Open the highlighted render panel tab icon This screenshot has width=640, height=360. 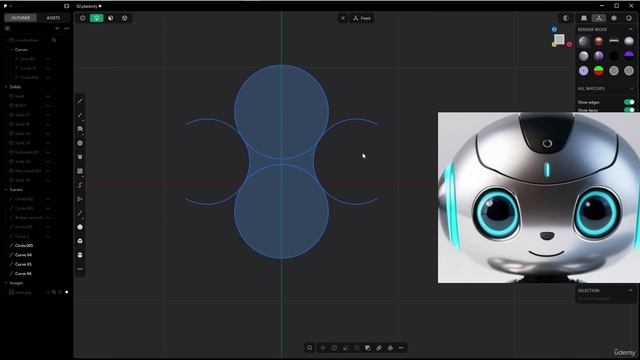(599, 18)
